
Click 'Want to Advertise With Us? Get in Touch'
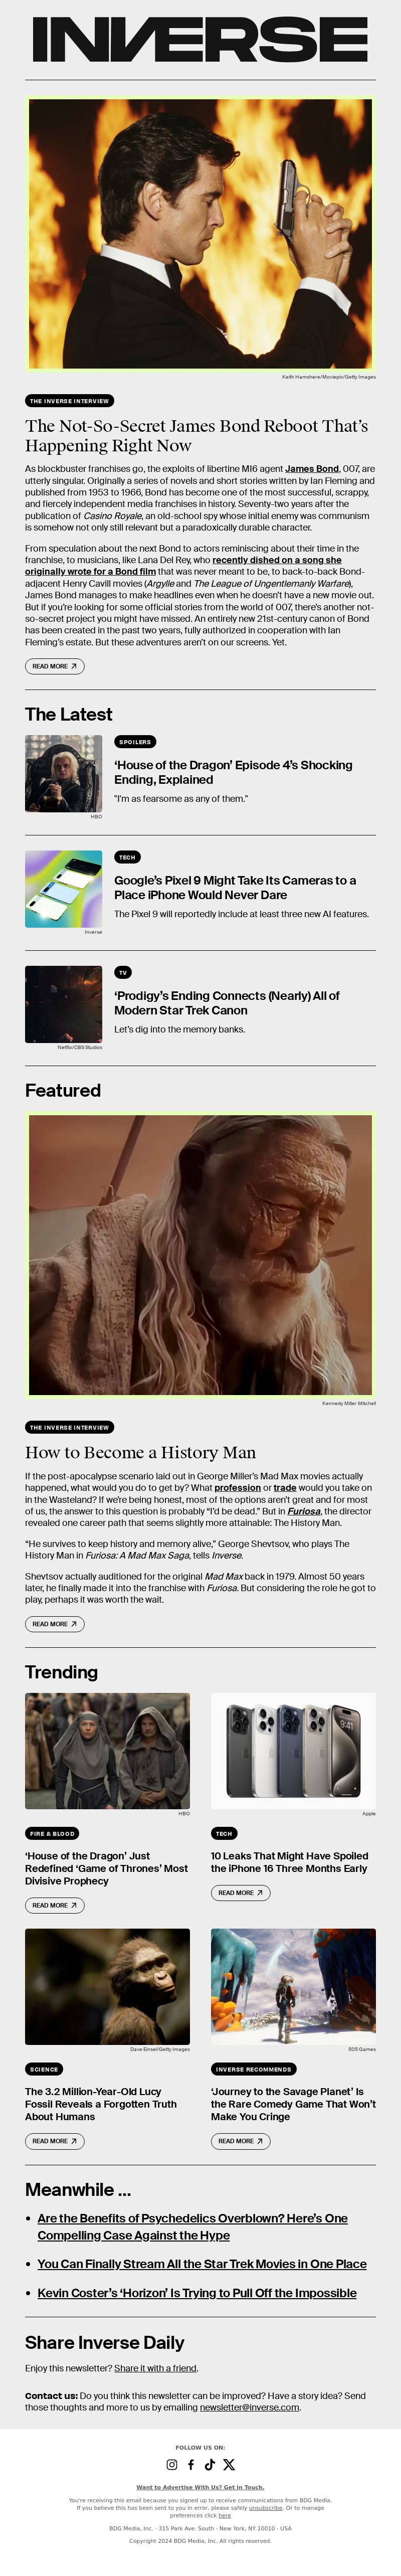click(200, 2487)
